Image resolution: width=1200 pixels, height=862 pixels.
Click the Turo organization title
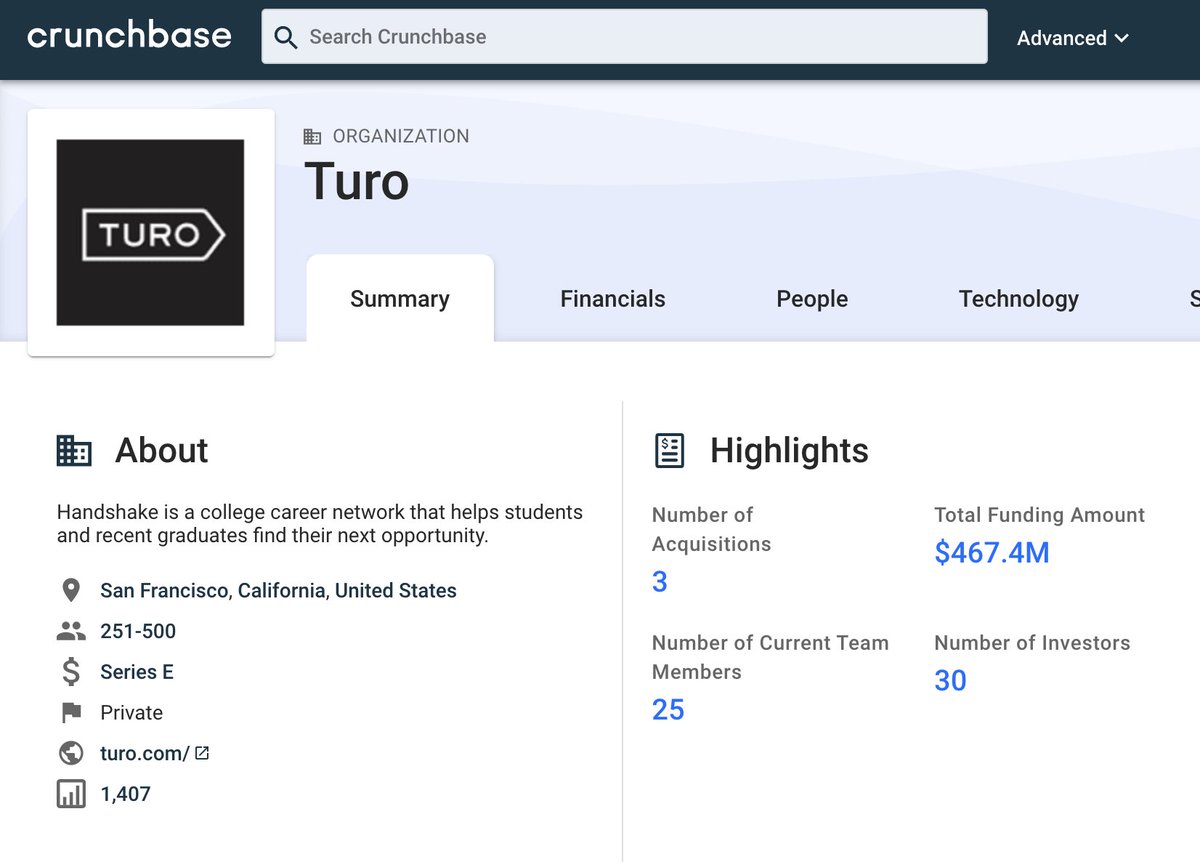tap(356, 181)
